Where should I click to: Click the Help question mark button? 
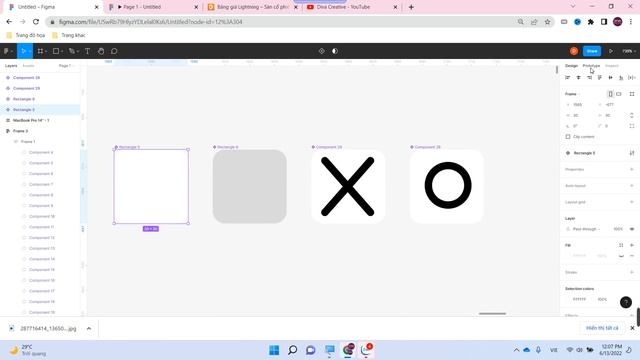(626, 302)
